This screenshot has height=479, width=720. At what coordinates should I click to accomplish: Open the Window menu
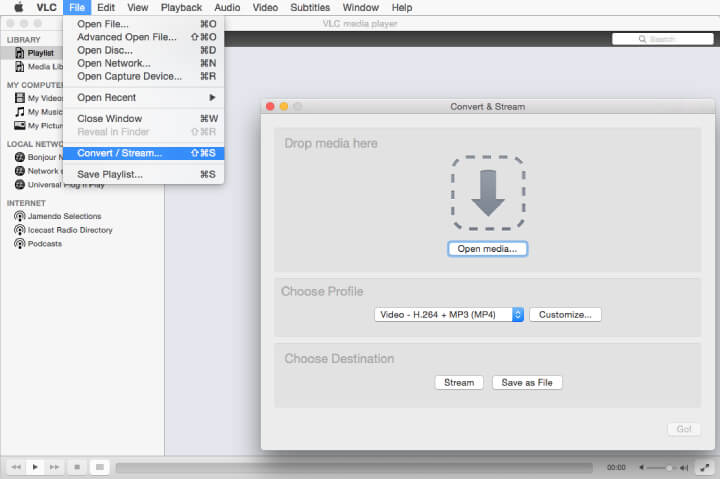360,7
